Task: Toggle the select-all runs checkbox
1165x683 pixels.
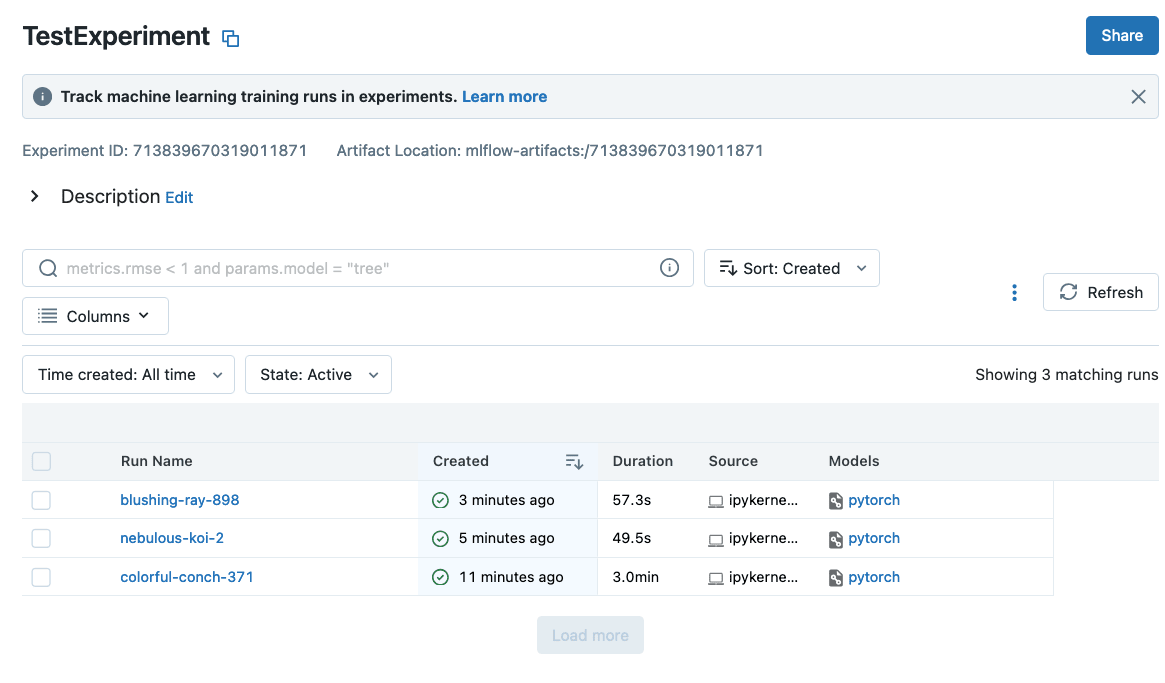Action: point(42,462)
